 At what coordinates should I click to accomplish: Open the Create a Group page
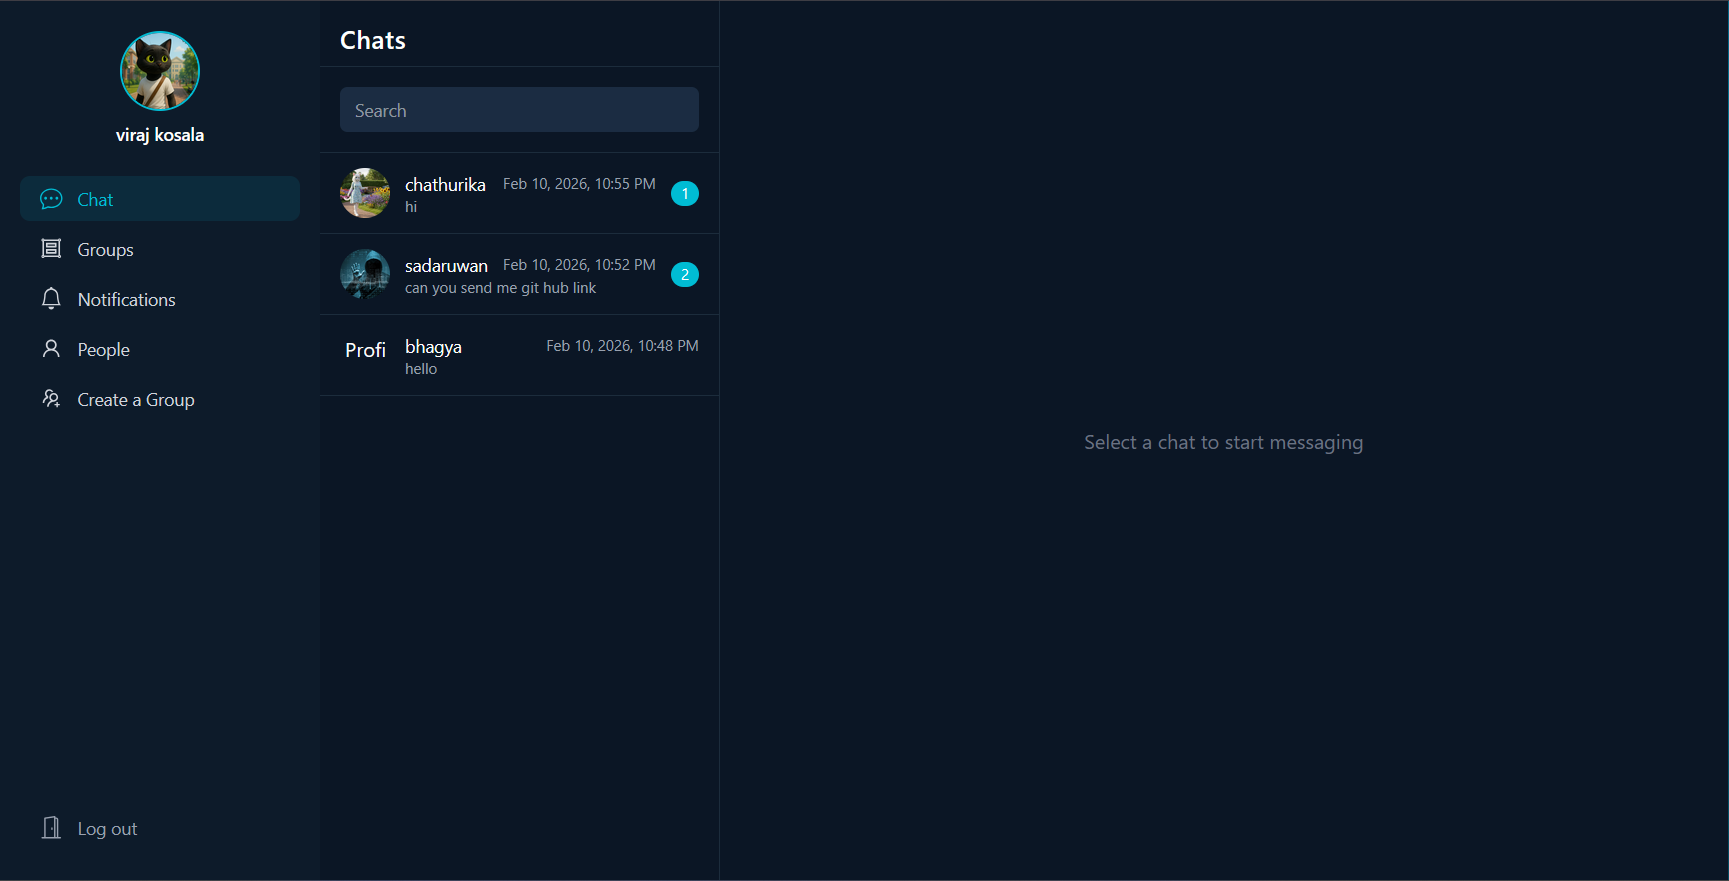136,400
